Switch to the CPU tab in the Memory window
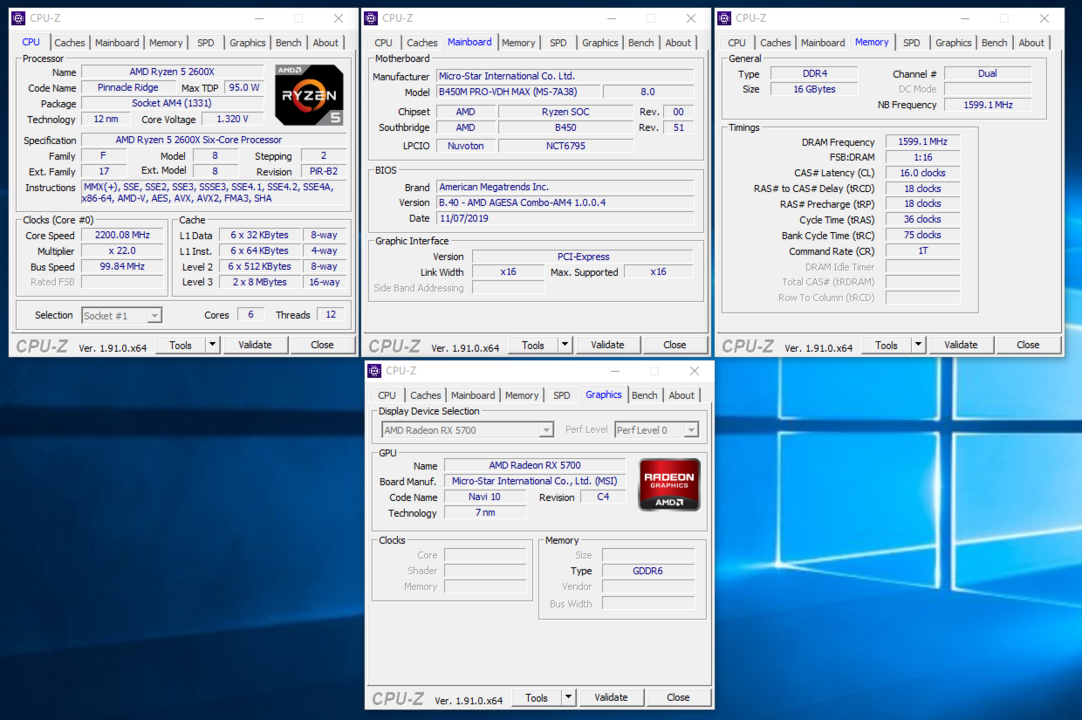The width and height of the screenshot is (1082, 720). click(x=737, y=43)
